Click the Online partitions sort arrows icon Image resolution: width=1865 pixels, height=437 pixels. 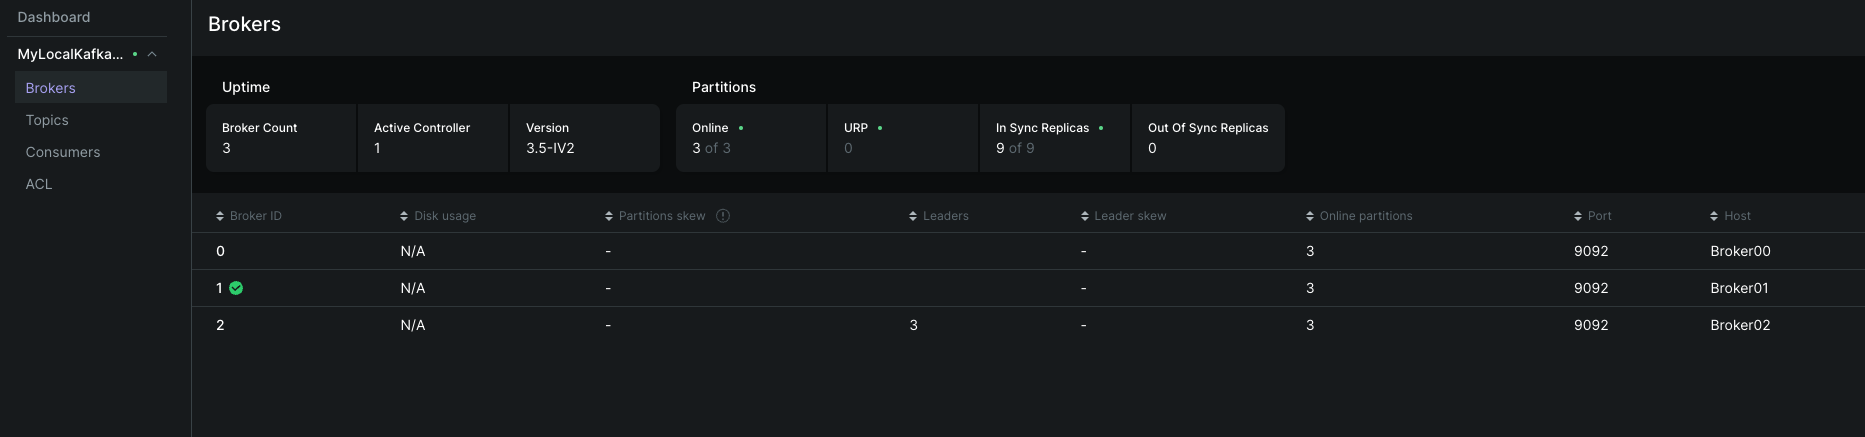(x=1310, y=216)
